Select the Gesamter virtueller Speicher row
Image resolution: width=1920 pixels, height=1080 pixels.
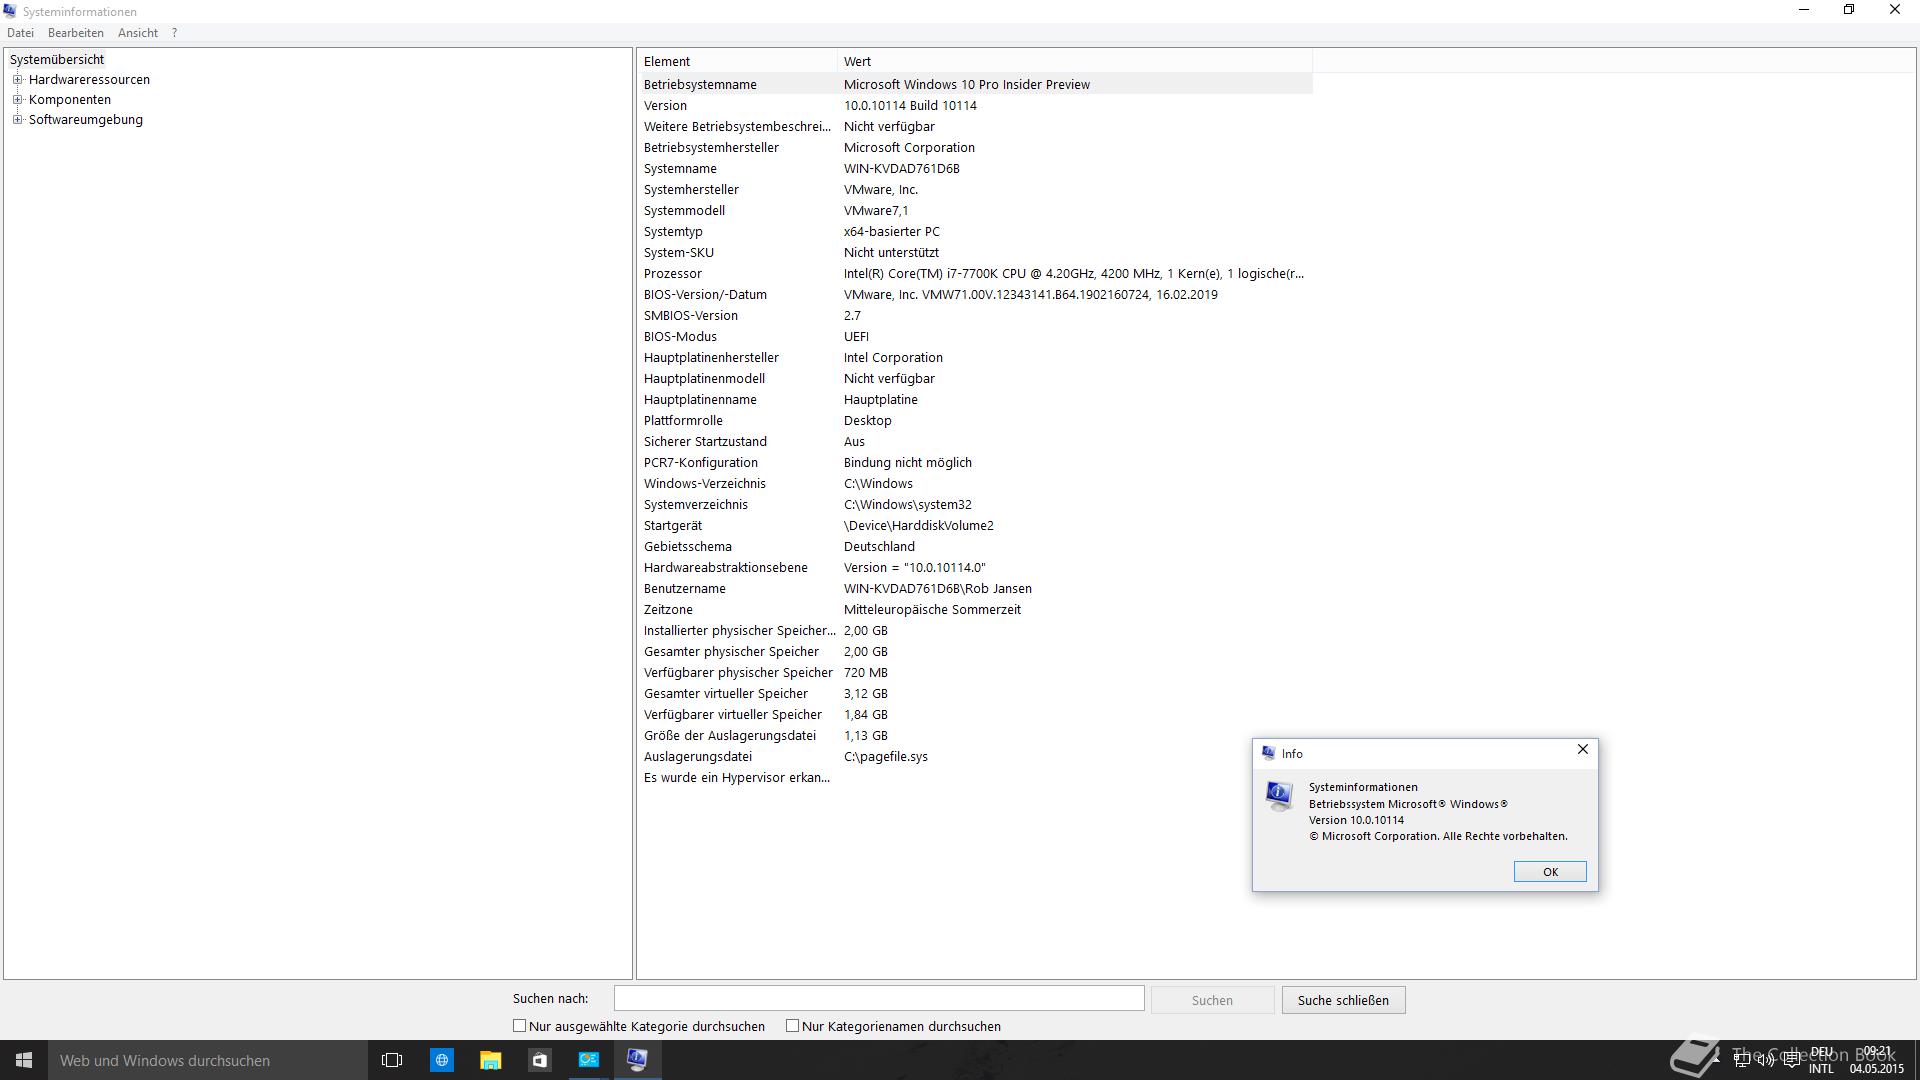point(975,693)
